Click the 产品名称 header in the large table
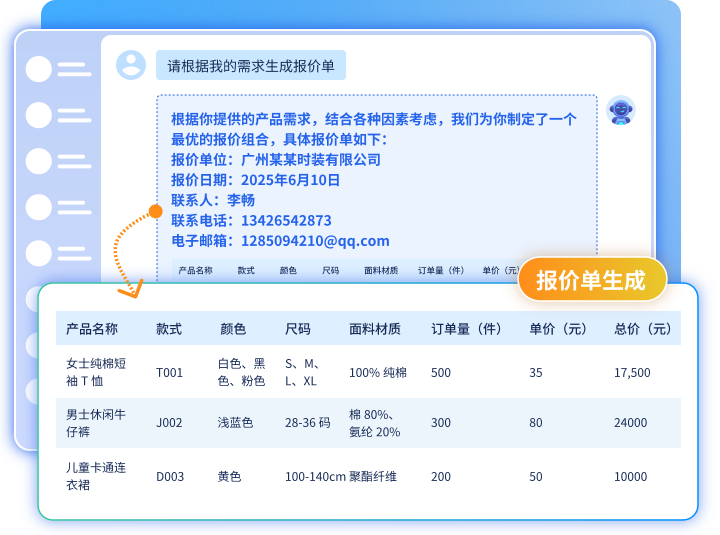720x535 pixels. (92, 329)
